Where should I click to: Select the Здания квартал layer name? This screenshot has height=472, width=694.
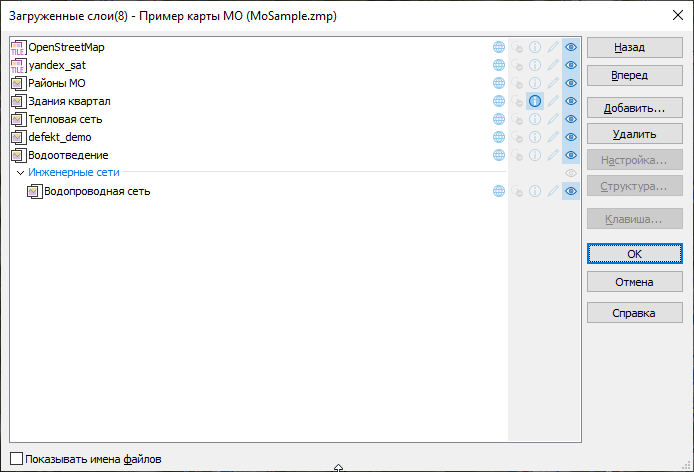pos(69,101)
